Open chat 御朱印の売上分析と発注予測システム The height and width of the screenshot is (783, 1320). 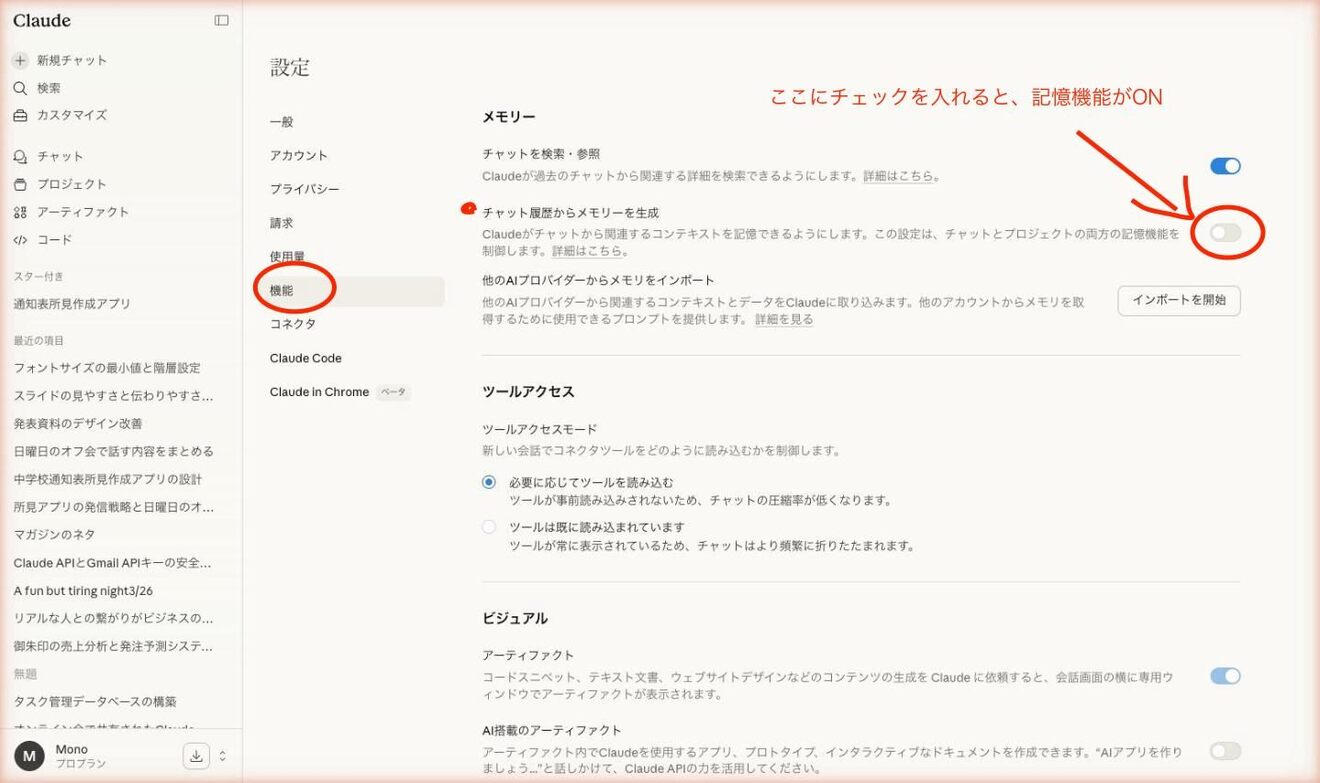113,646
